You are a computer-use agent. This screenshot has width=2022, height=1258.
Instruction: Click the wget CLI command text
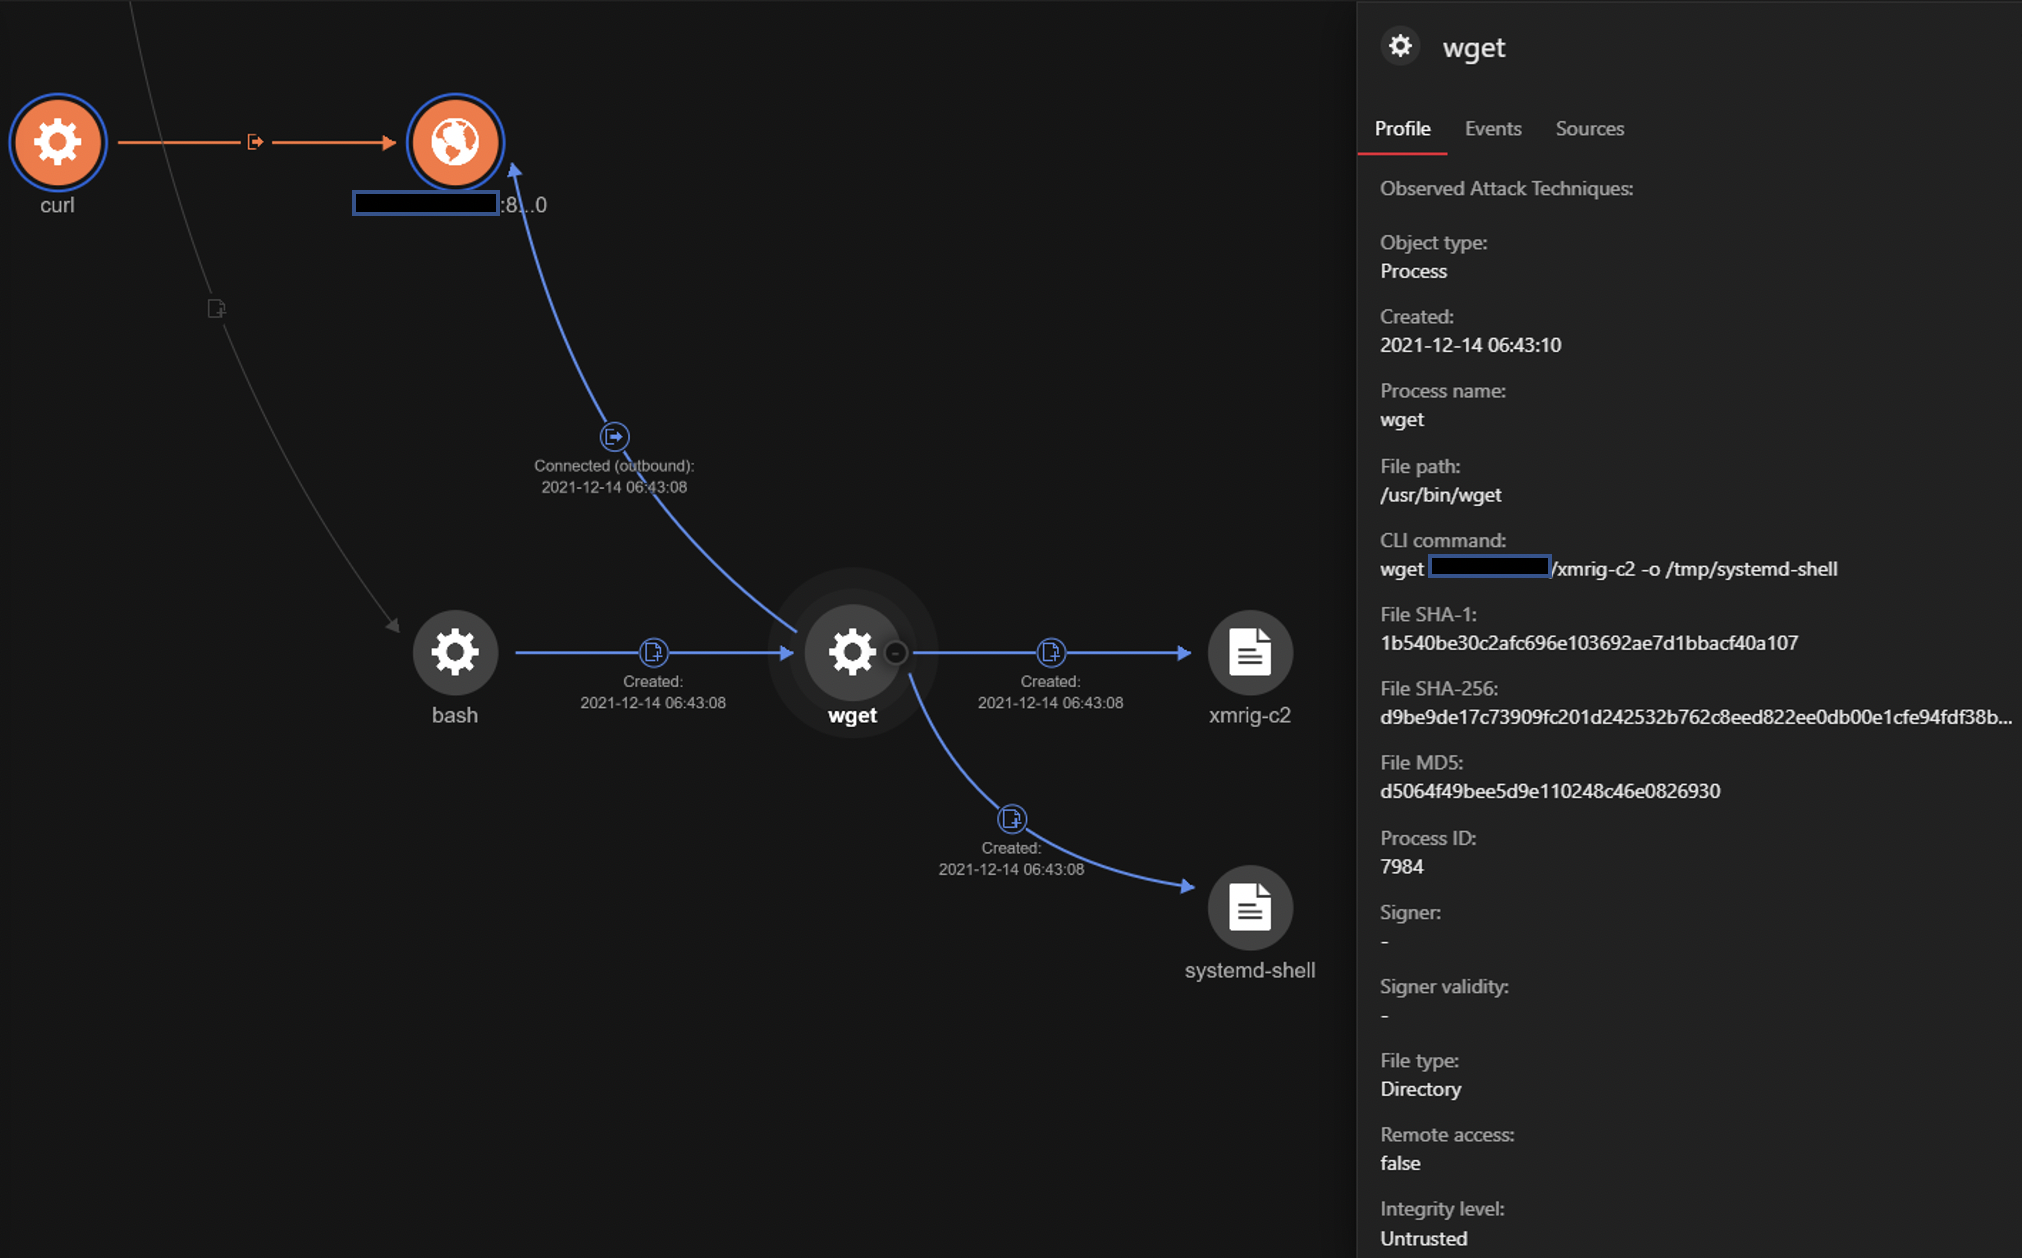click(1608, 569)
